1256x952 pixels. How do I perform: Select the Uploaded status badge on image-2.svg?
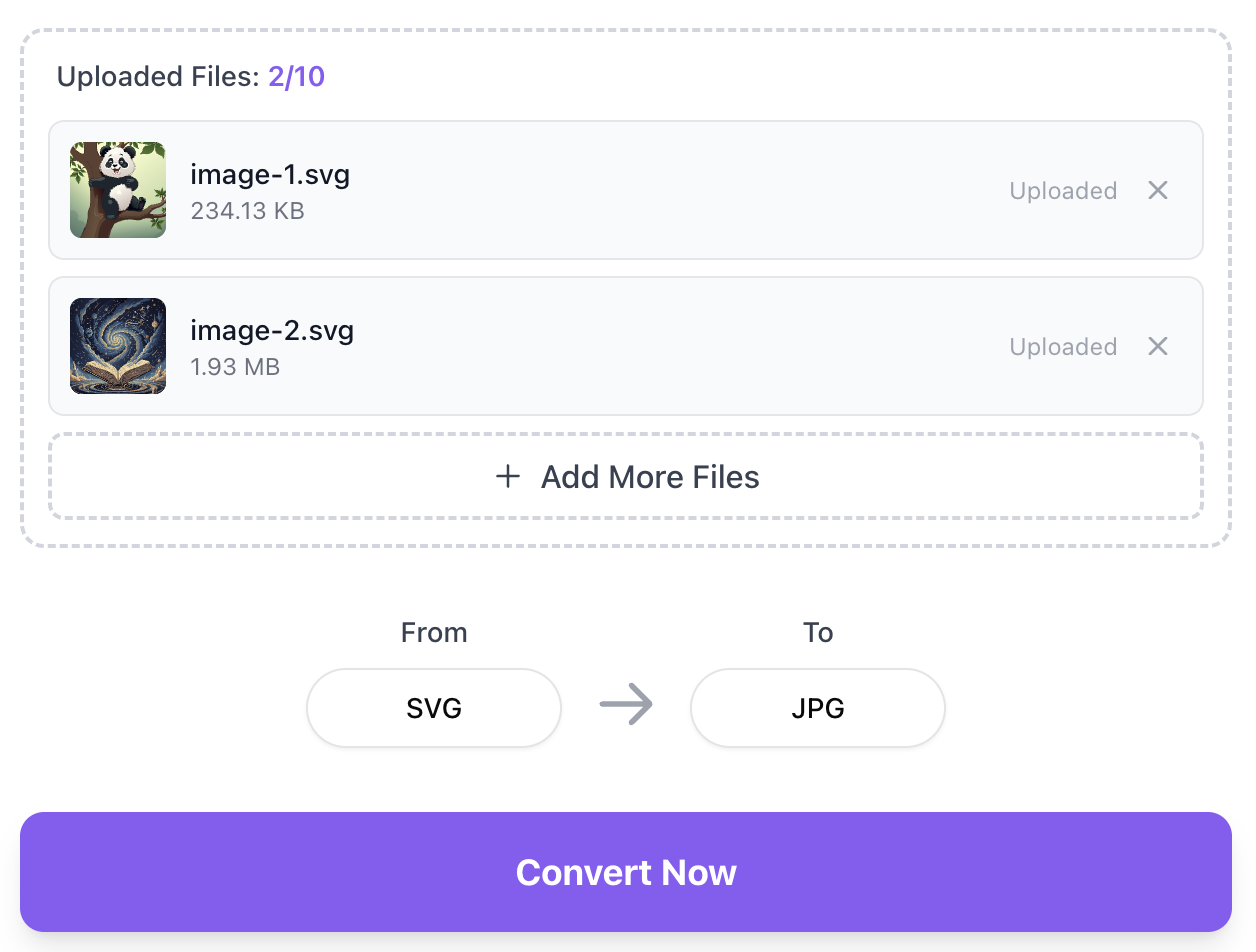click(1063, 346)
